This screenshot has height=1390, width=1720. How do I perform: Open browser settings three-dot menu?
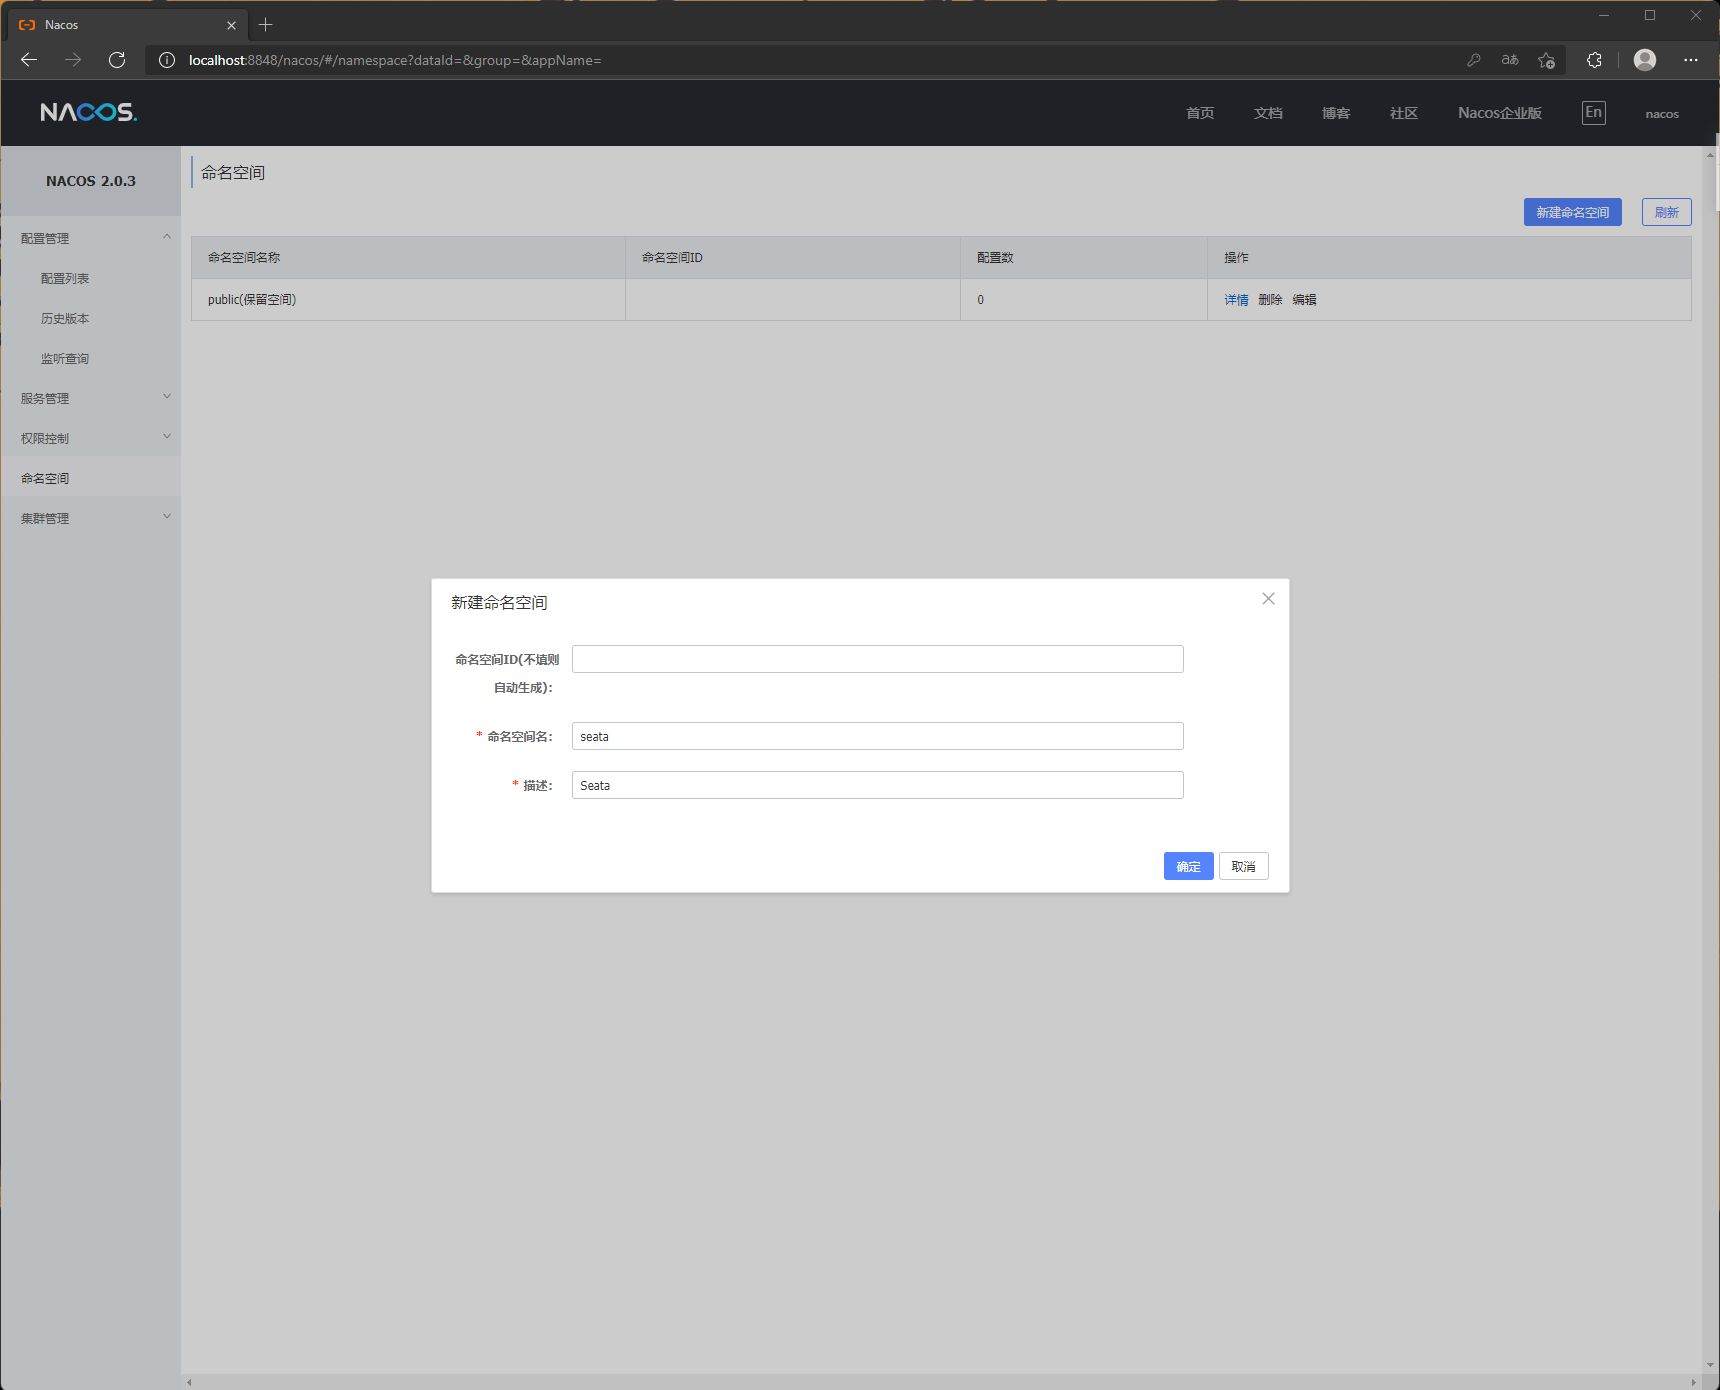(x=1691, y=60)
